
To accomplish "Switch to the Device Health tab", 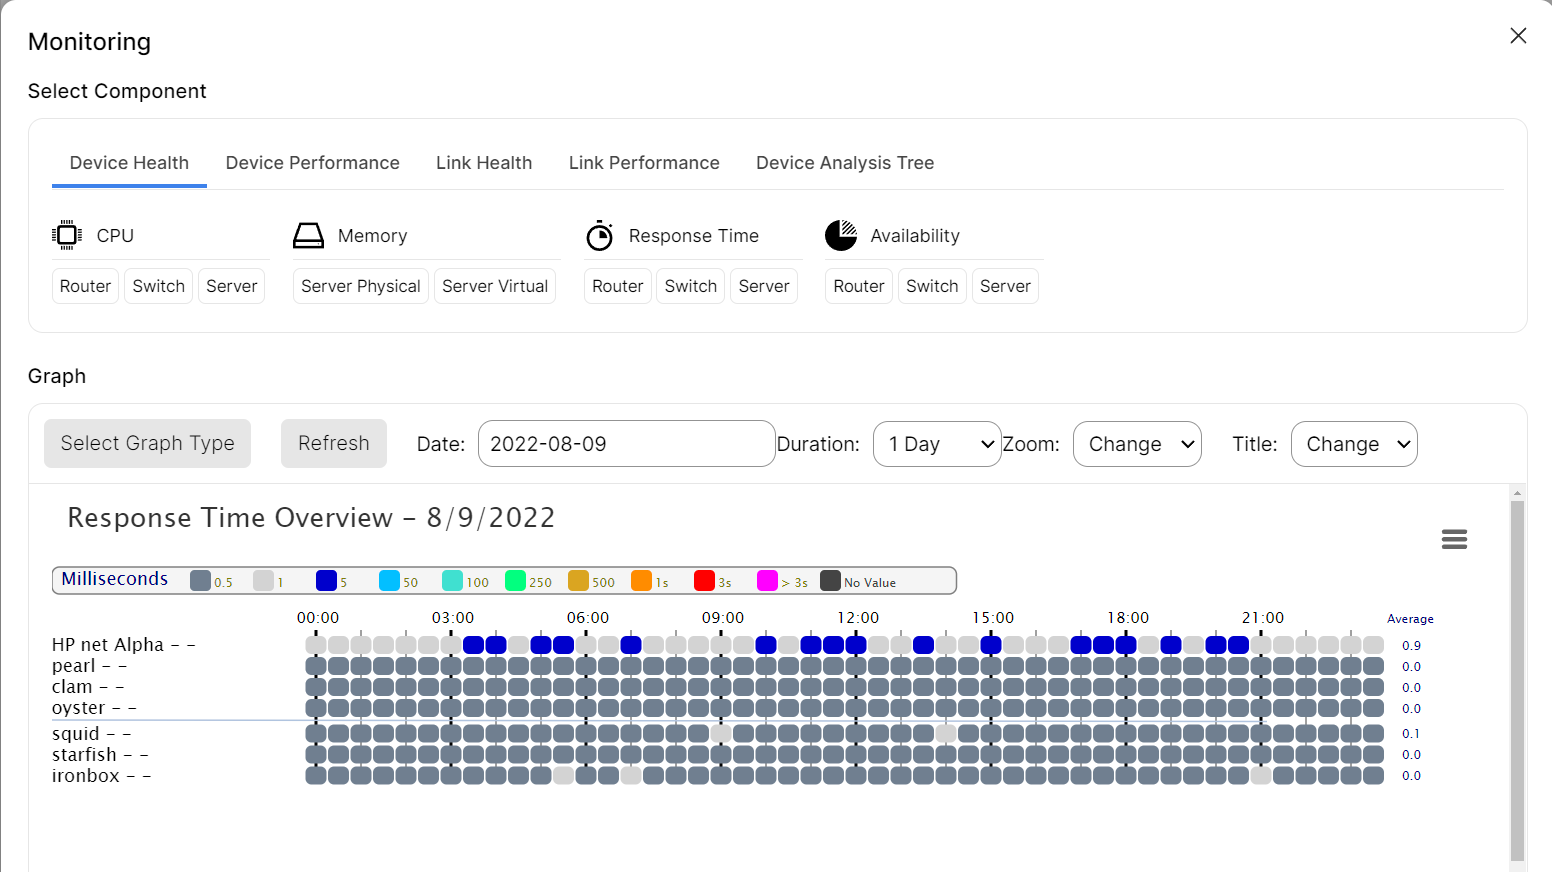I will click(x=129, y=163).
